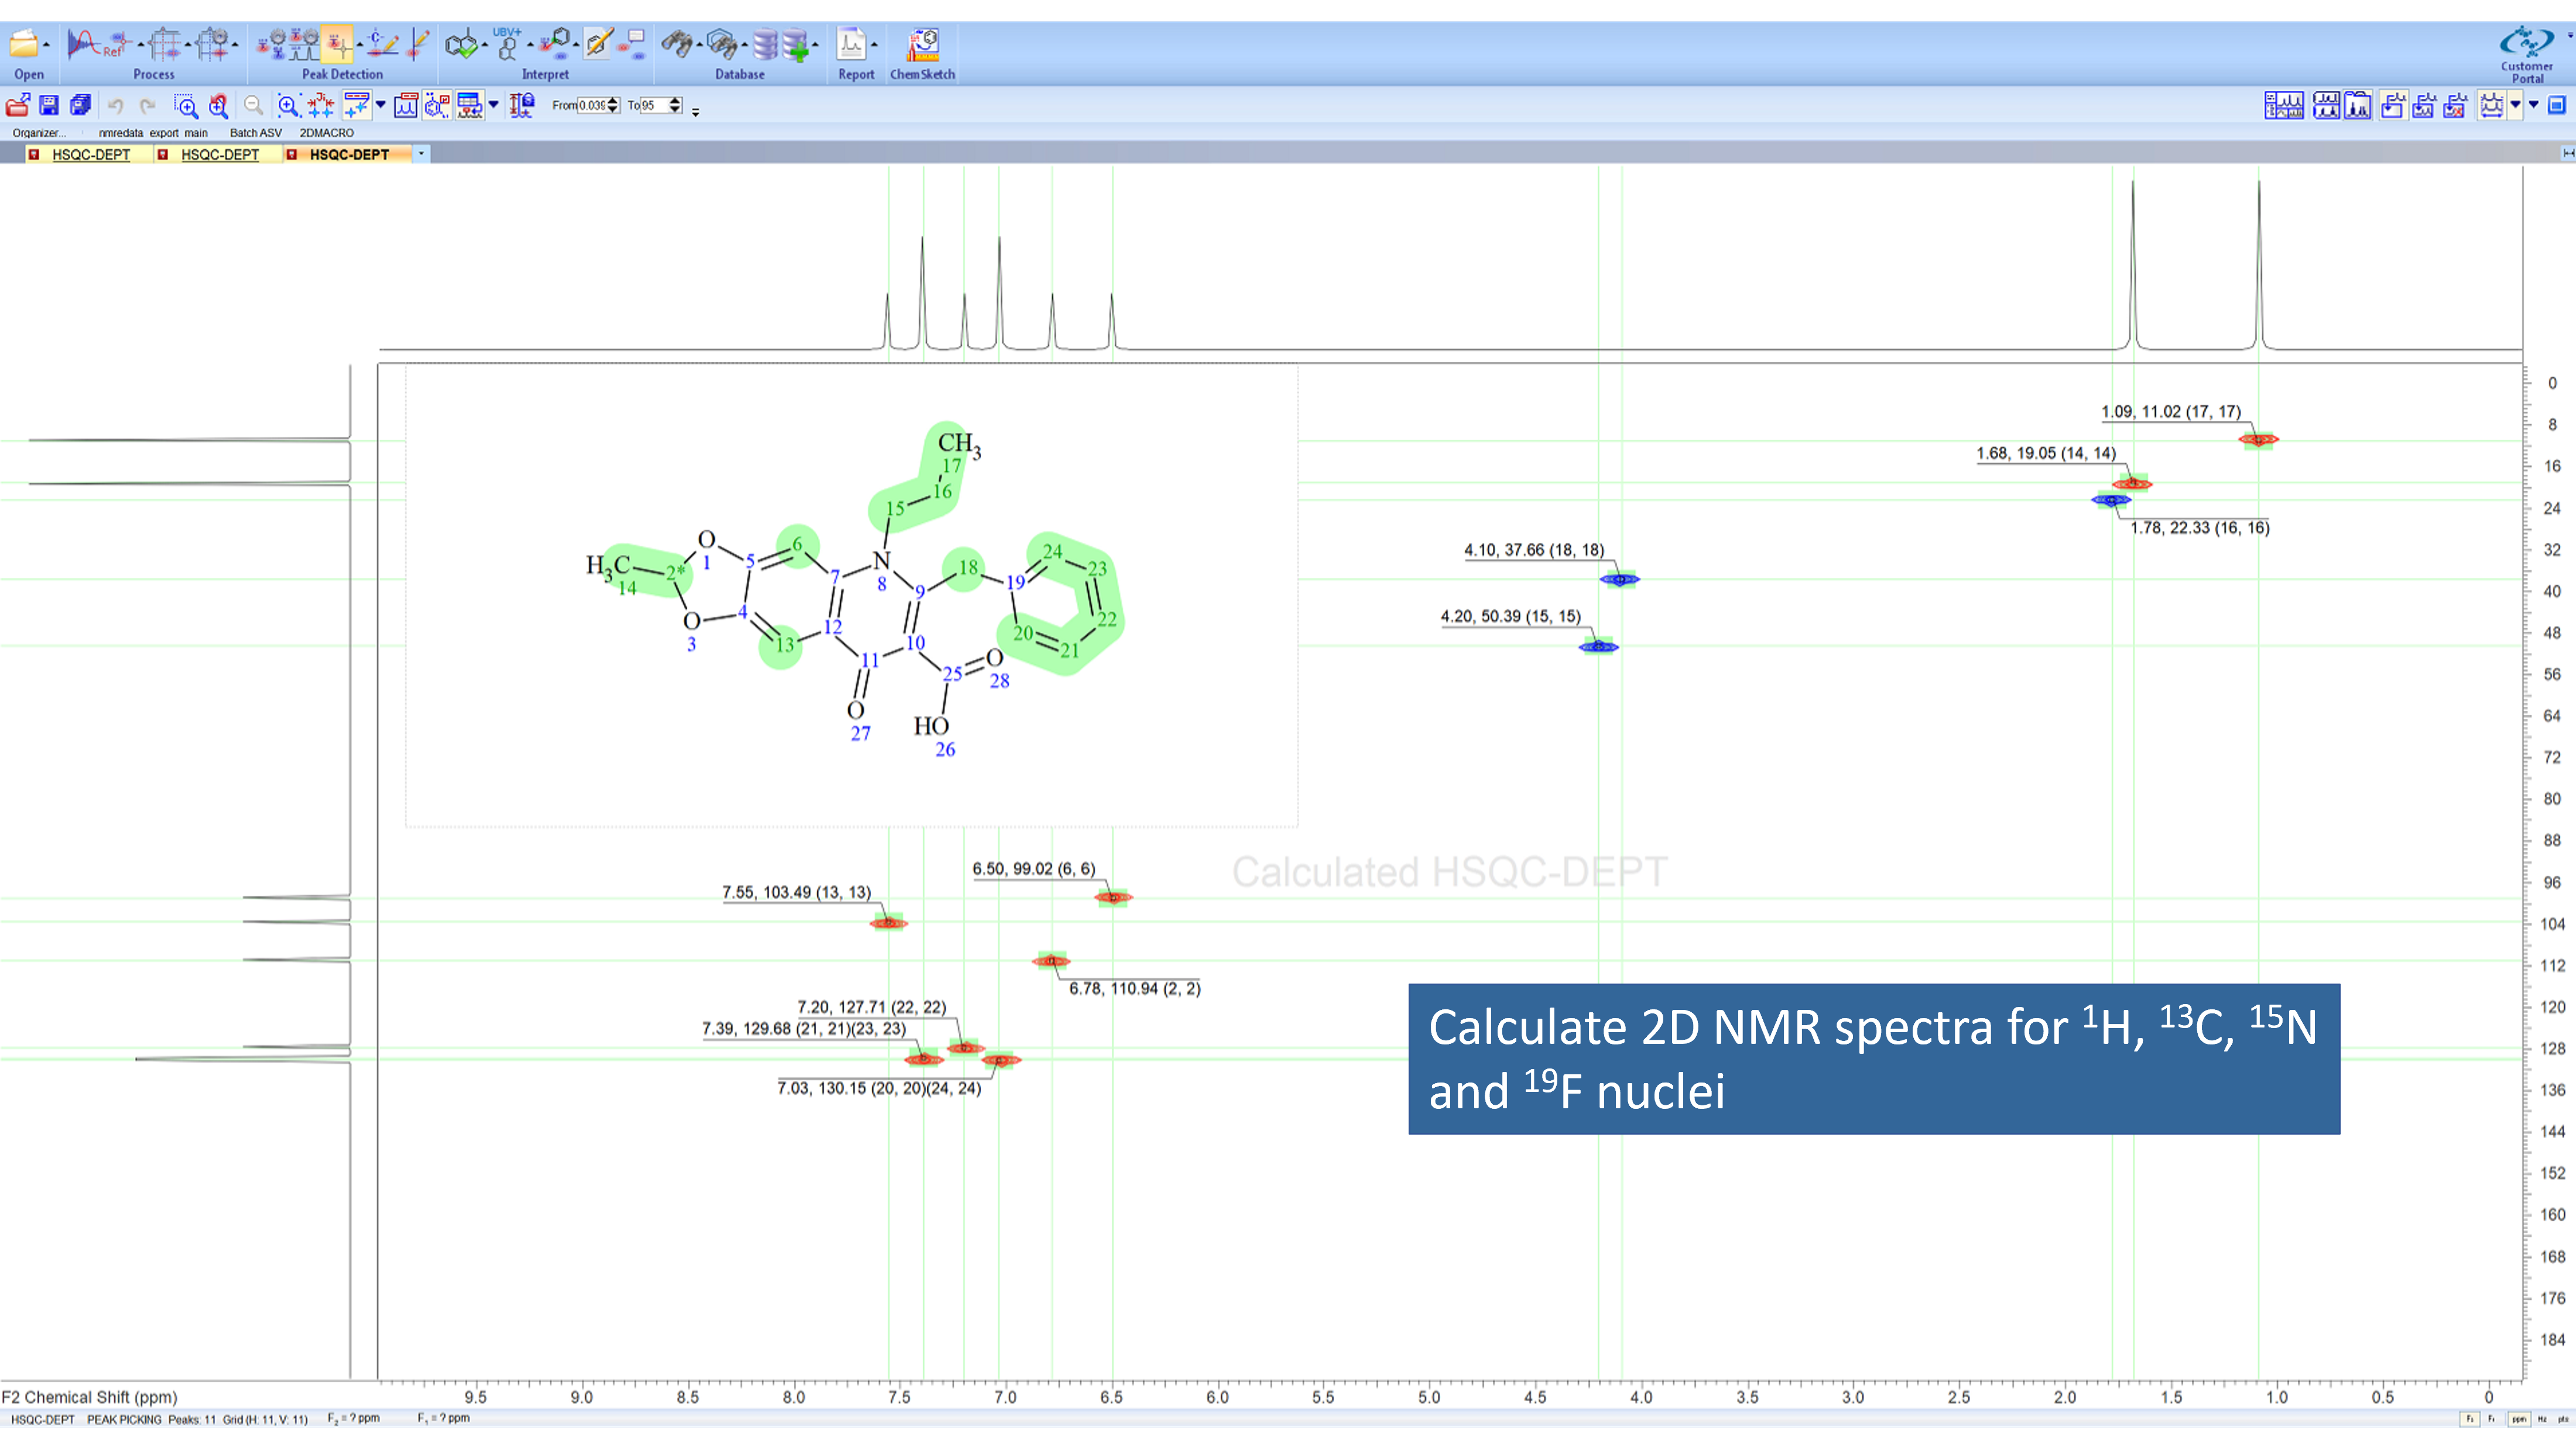This screenshot has width=2576, height=1449.
Task: Toggle the structure display panel button
Action: (437, 105)
